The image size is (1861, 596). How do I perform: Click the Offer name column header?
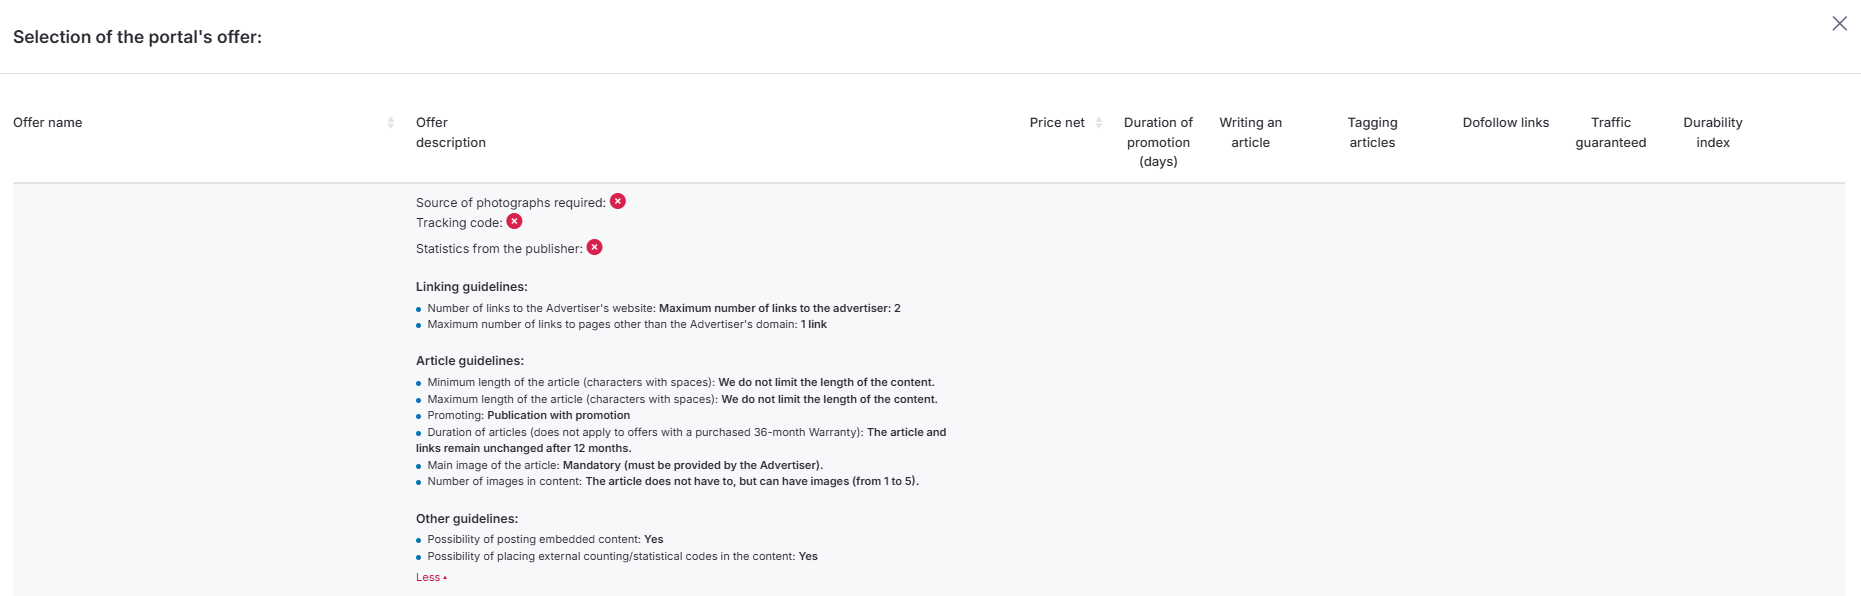48,123
